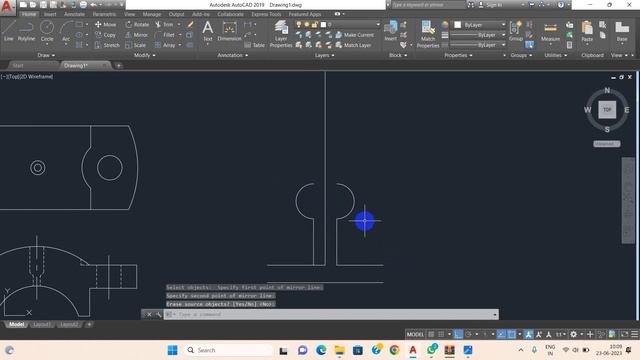Open the Parametric ribbon tab

pyautogui.click(x=104, y=14)
